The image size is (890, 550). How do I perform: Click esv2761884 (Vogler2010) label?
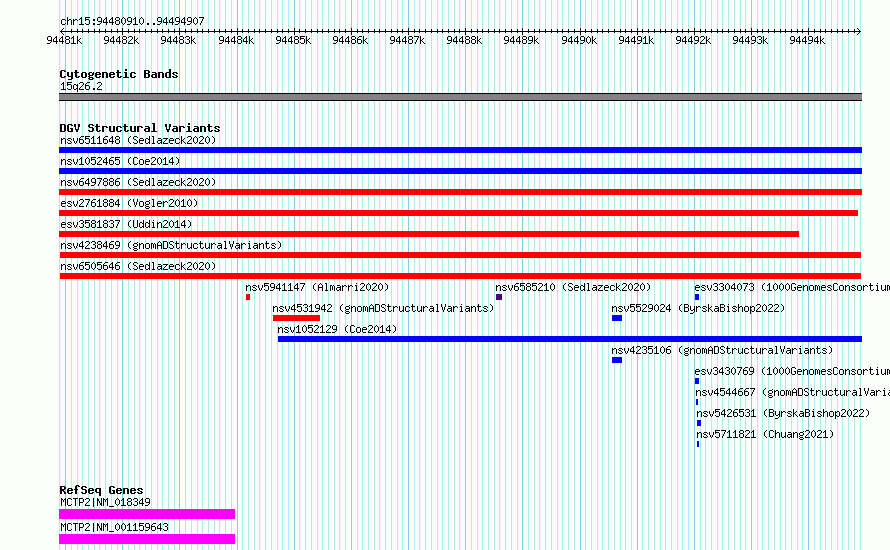point(129,203)
